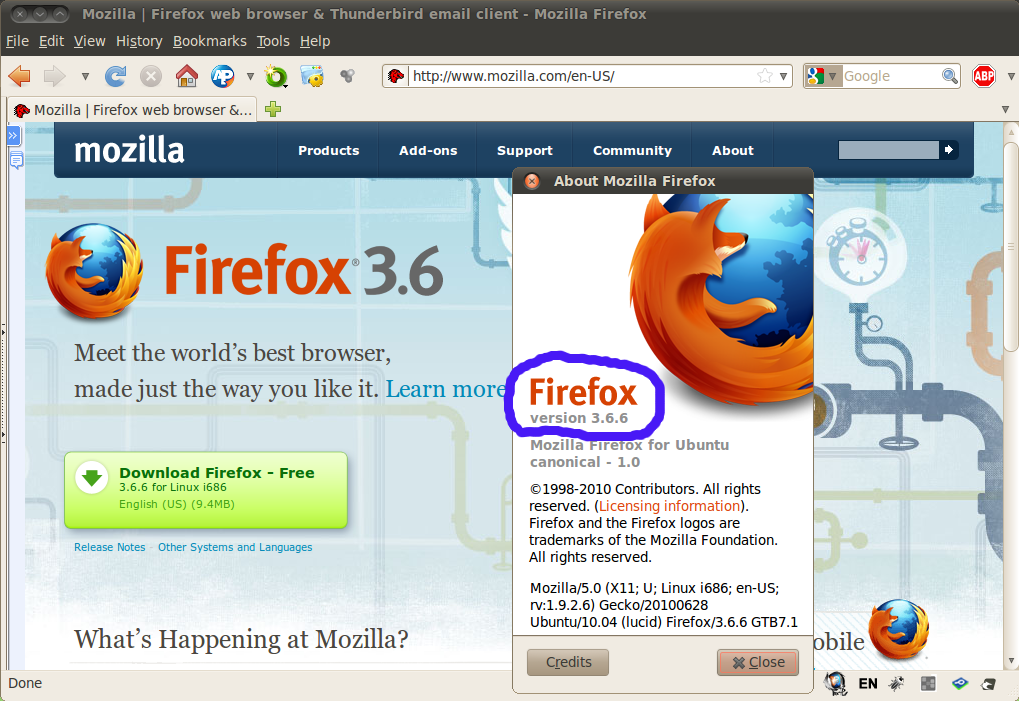
Task: Open Other Systems and Languages link
Action: coord(235,547)
